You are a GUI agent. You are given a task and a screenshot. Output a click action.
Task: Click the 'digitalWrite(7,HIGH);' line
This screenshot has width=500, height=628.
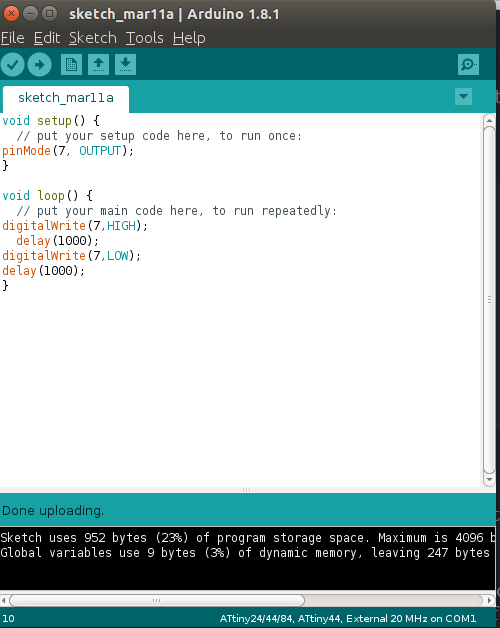pos(75,226)
